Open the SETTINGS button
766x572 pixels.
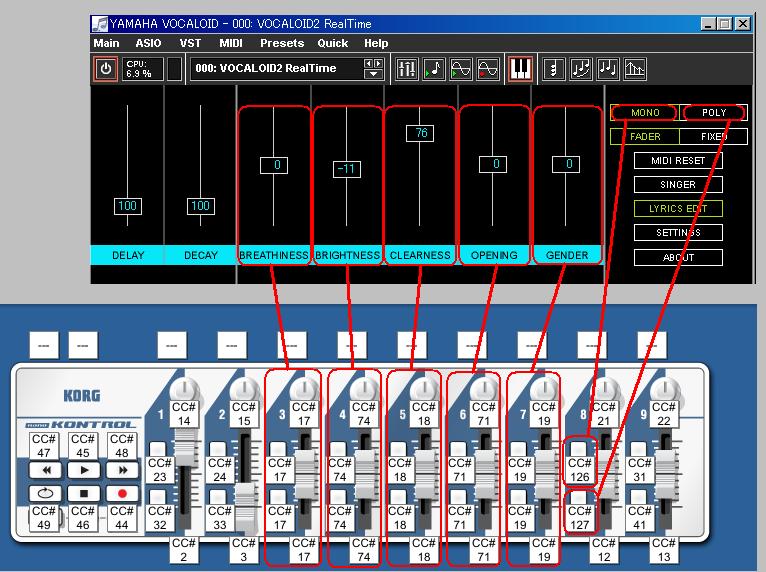678,233
